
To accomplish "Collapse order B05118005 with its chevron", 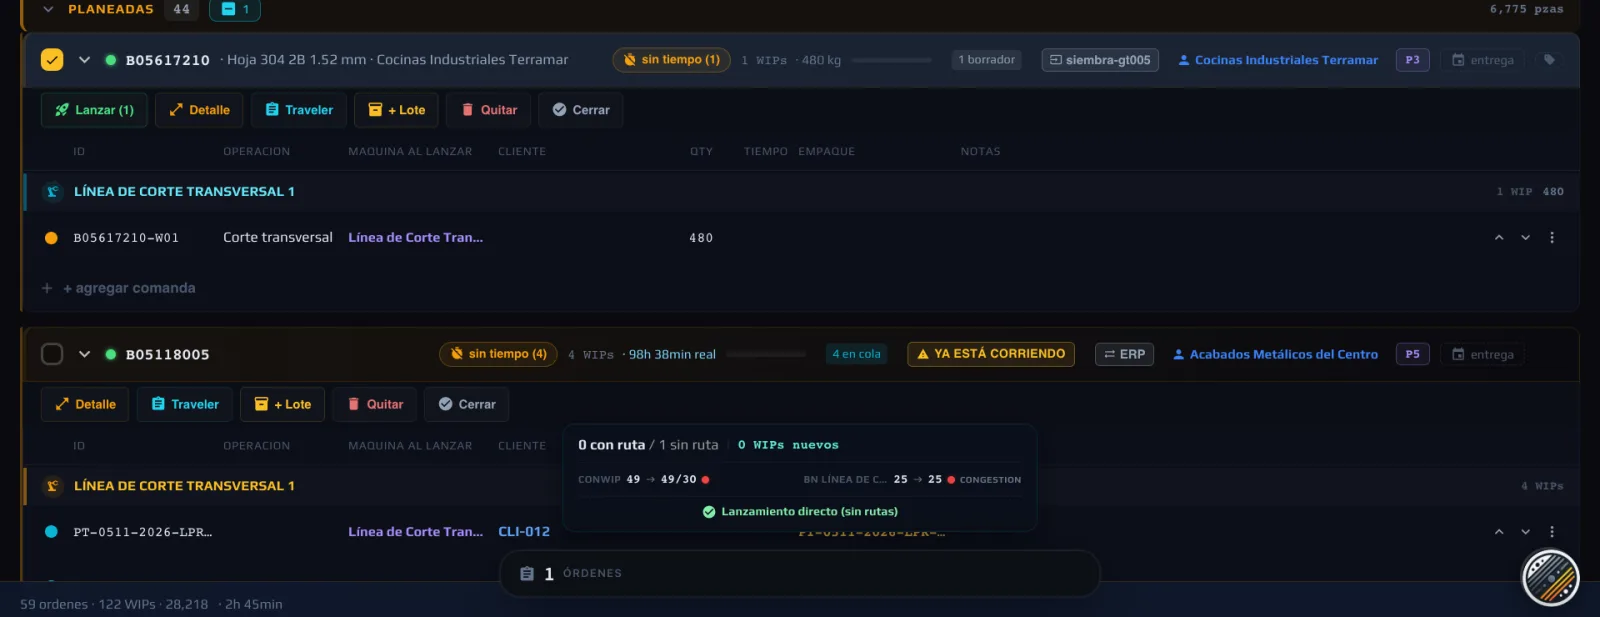I will pyautogui.click(x=84, y=354).
